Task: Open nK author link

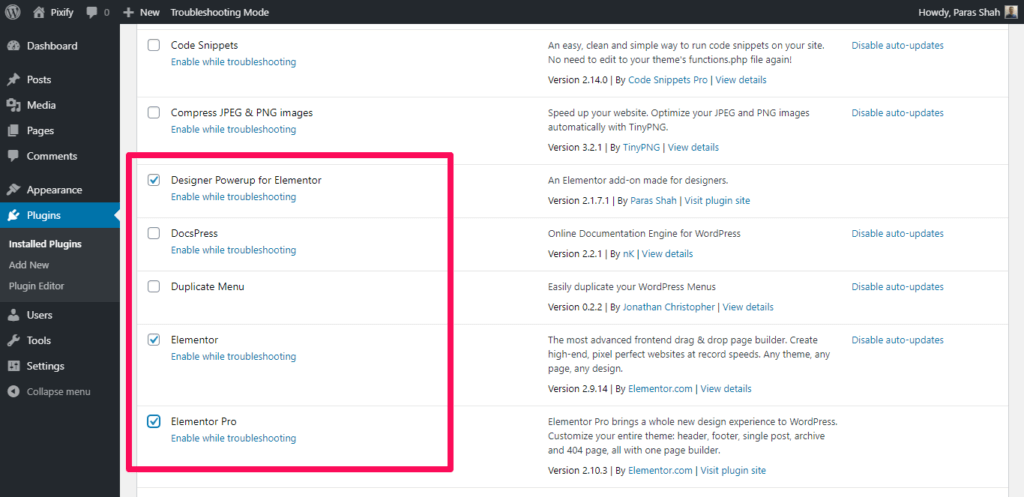Action: (628, 254)
